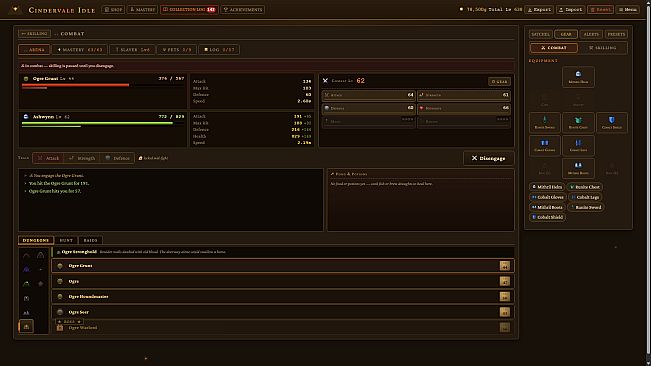Open the Menu dropdown in header
The width and height of the screenshot is (651, 366).
(x=628, y=9)
